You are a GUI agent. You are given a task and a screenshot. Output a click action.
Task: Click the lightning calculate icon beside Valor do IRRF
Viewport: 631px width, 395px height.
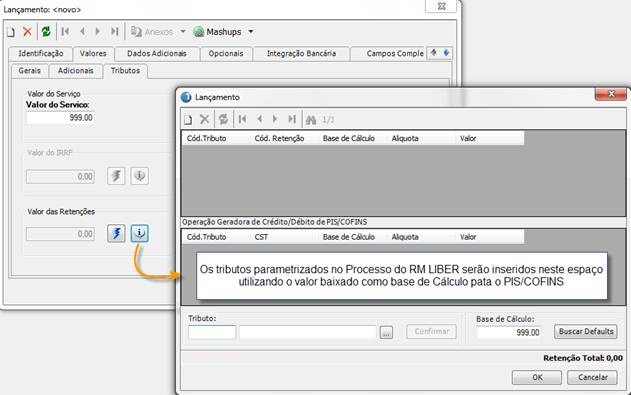coord(116,176)
